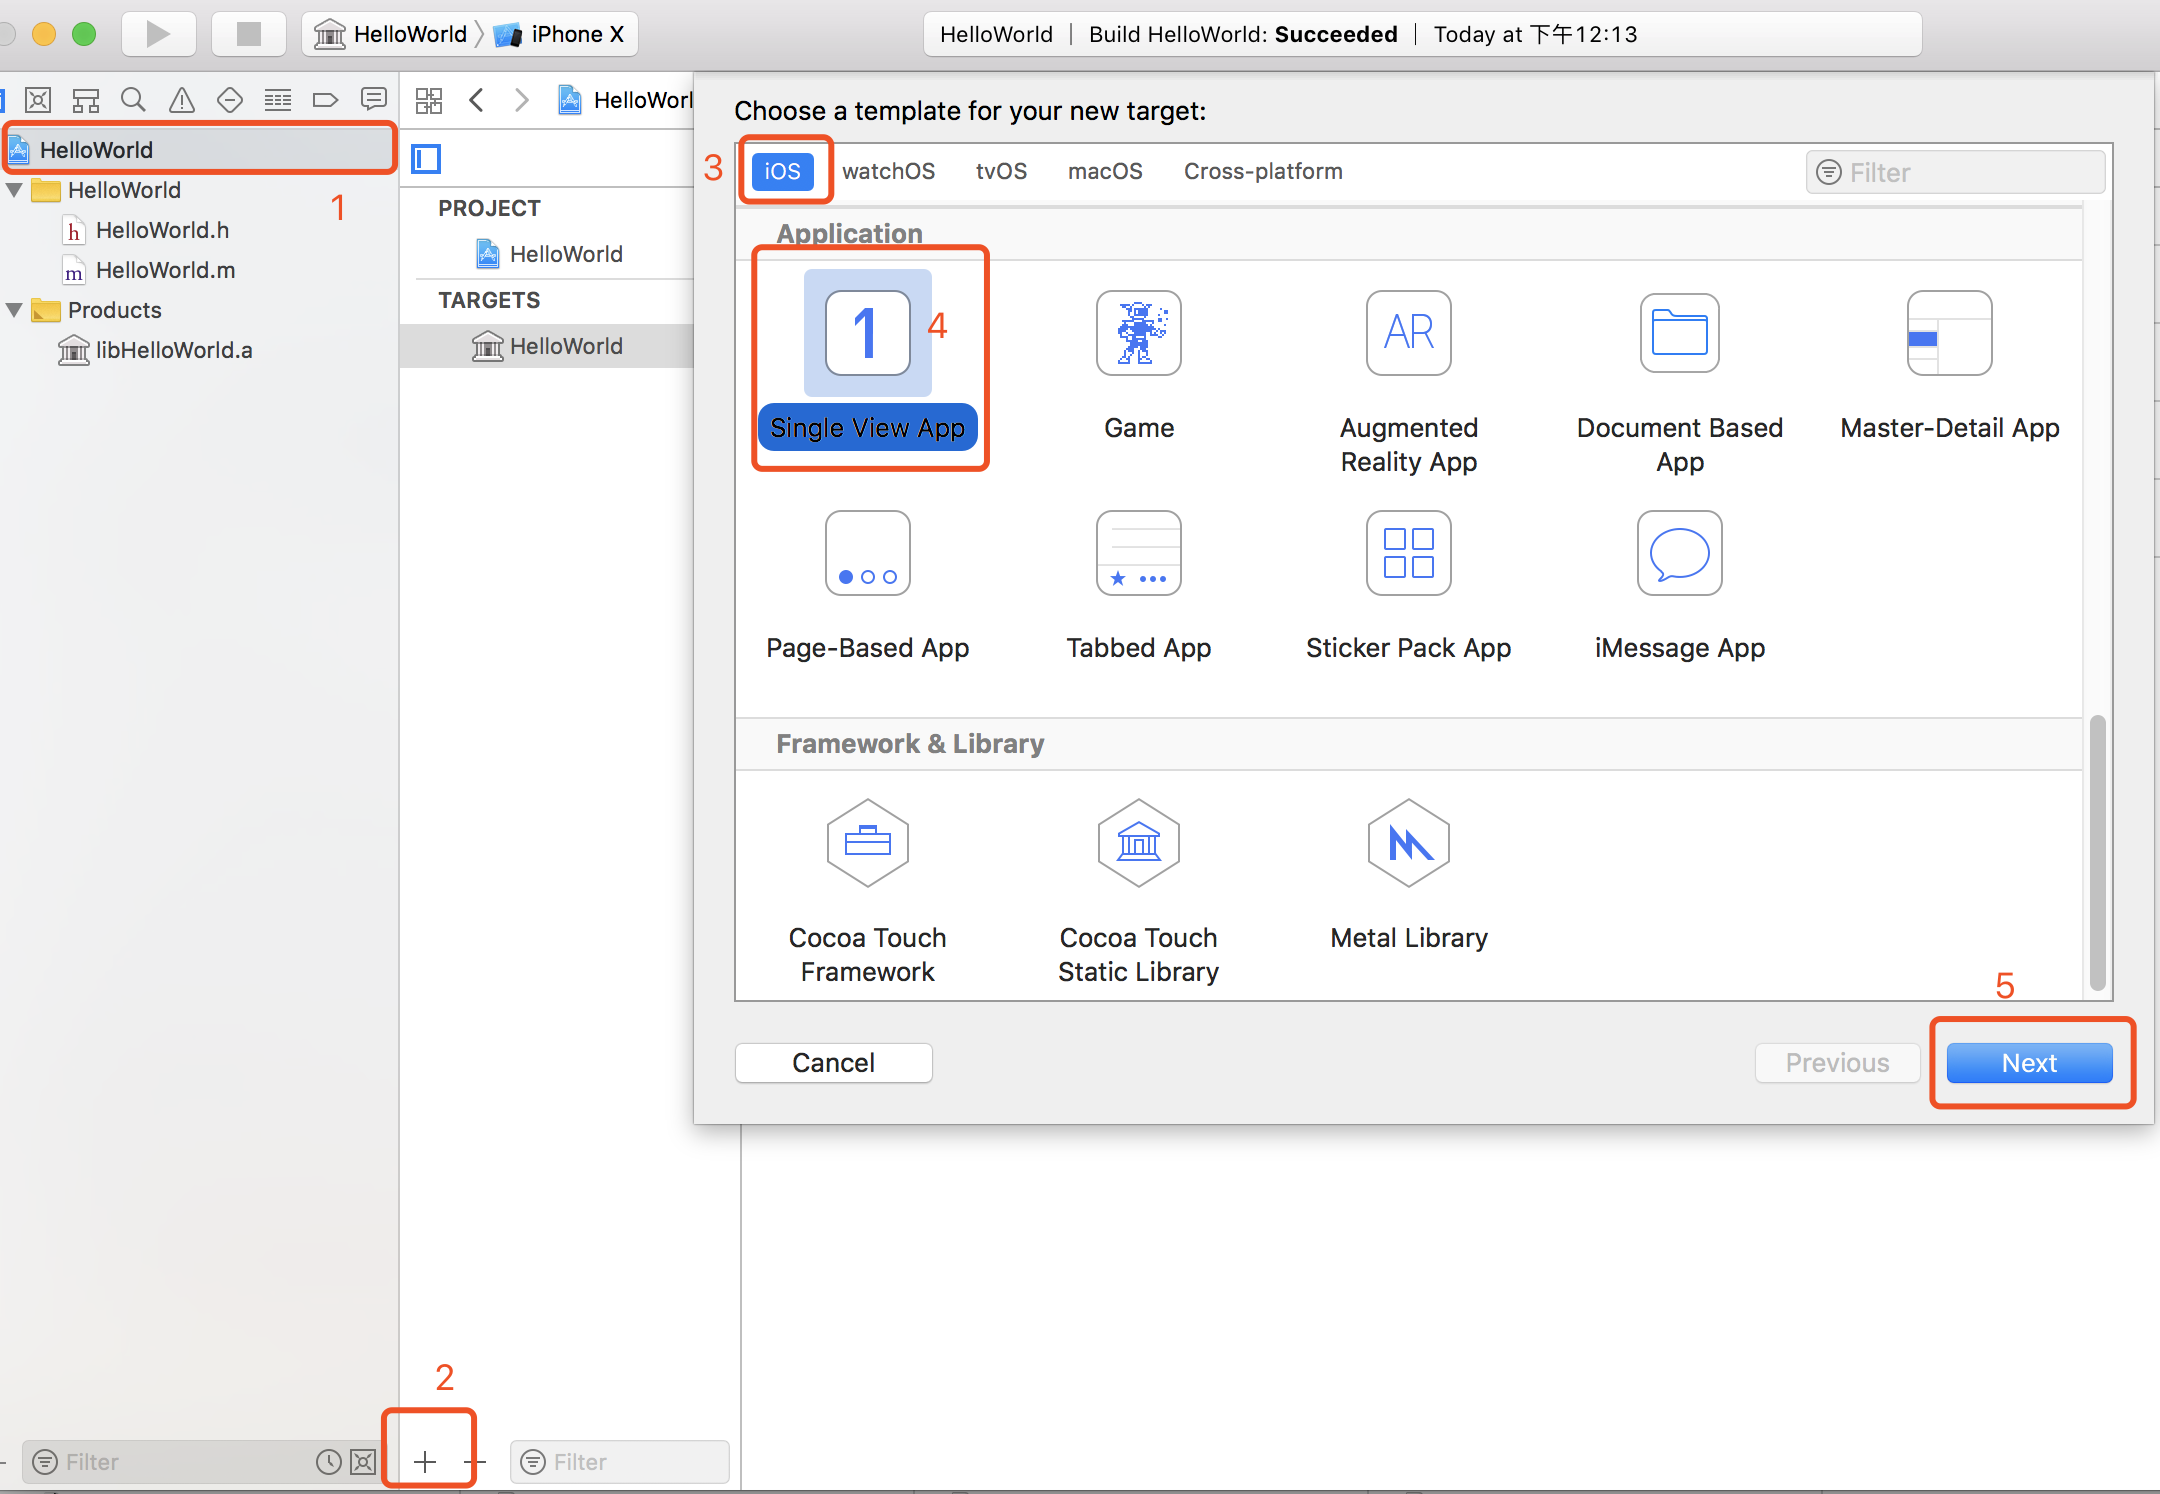Open the Issue navigator warning icon

181,100
